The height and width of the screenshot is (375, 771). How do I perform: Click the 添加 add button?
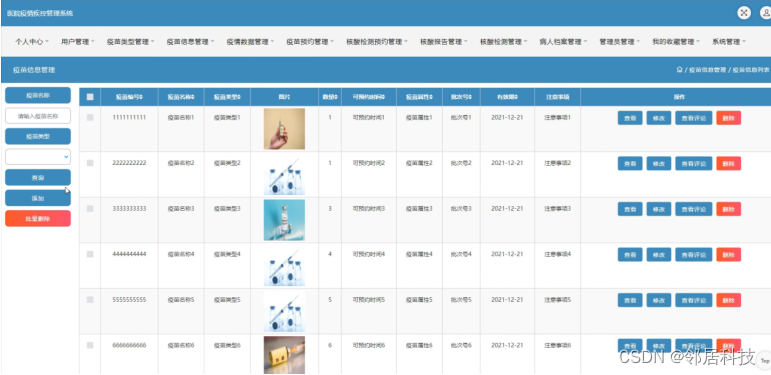(38, 198)
